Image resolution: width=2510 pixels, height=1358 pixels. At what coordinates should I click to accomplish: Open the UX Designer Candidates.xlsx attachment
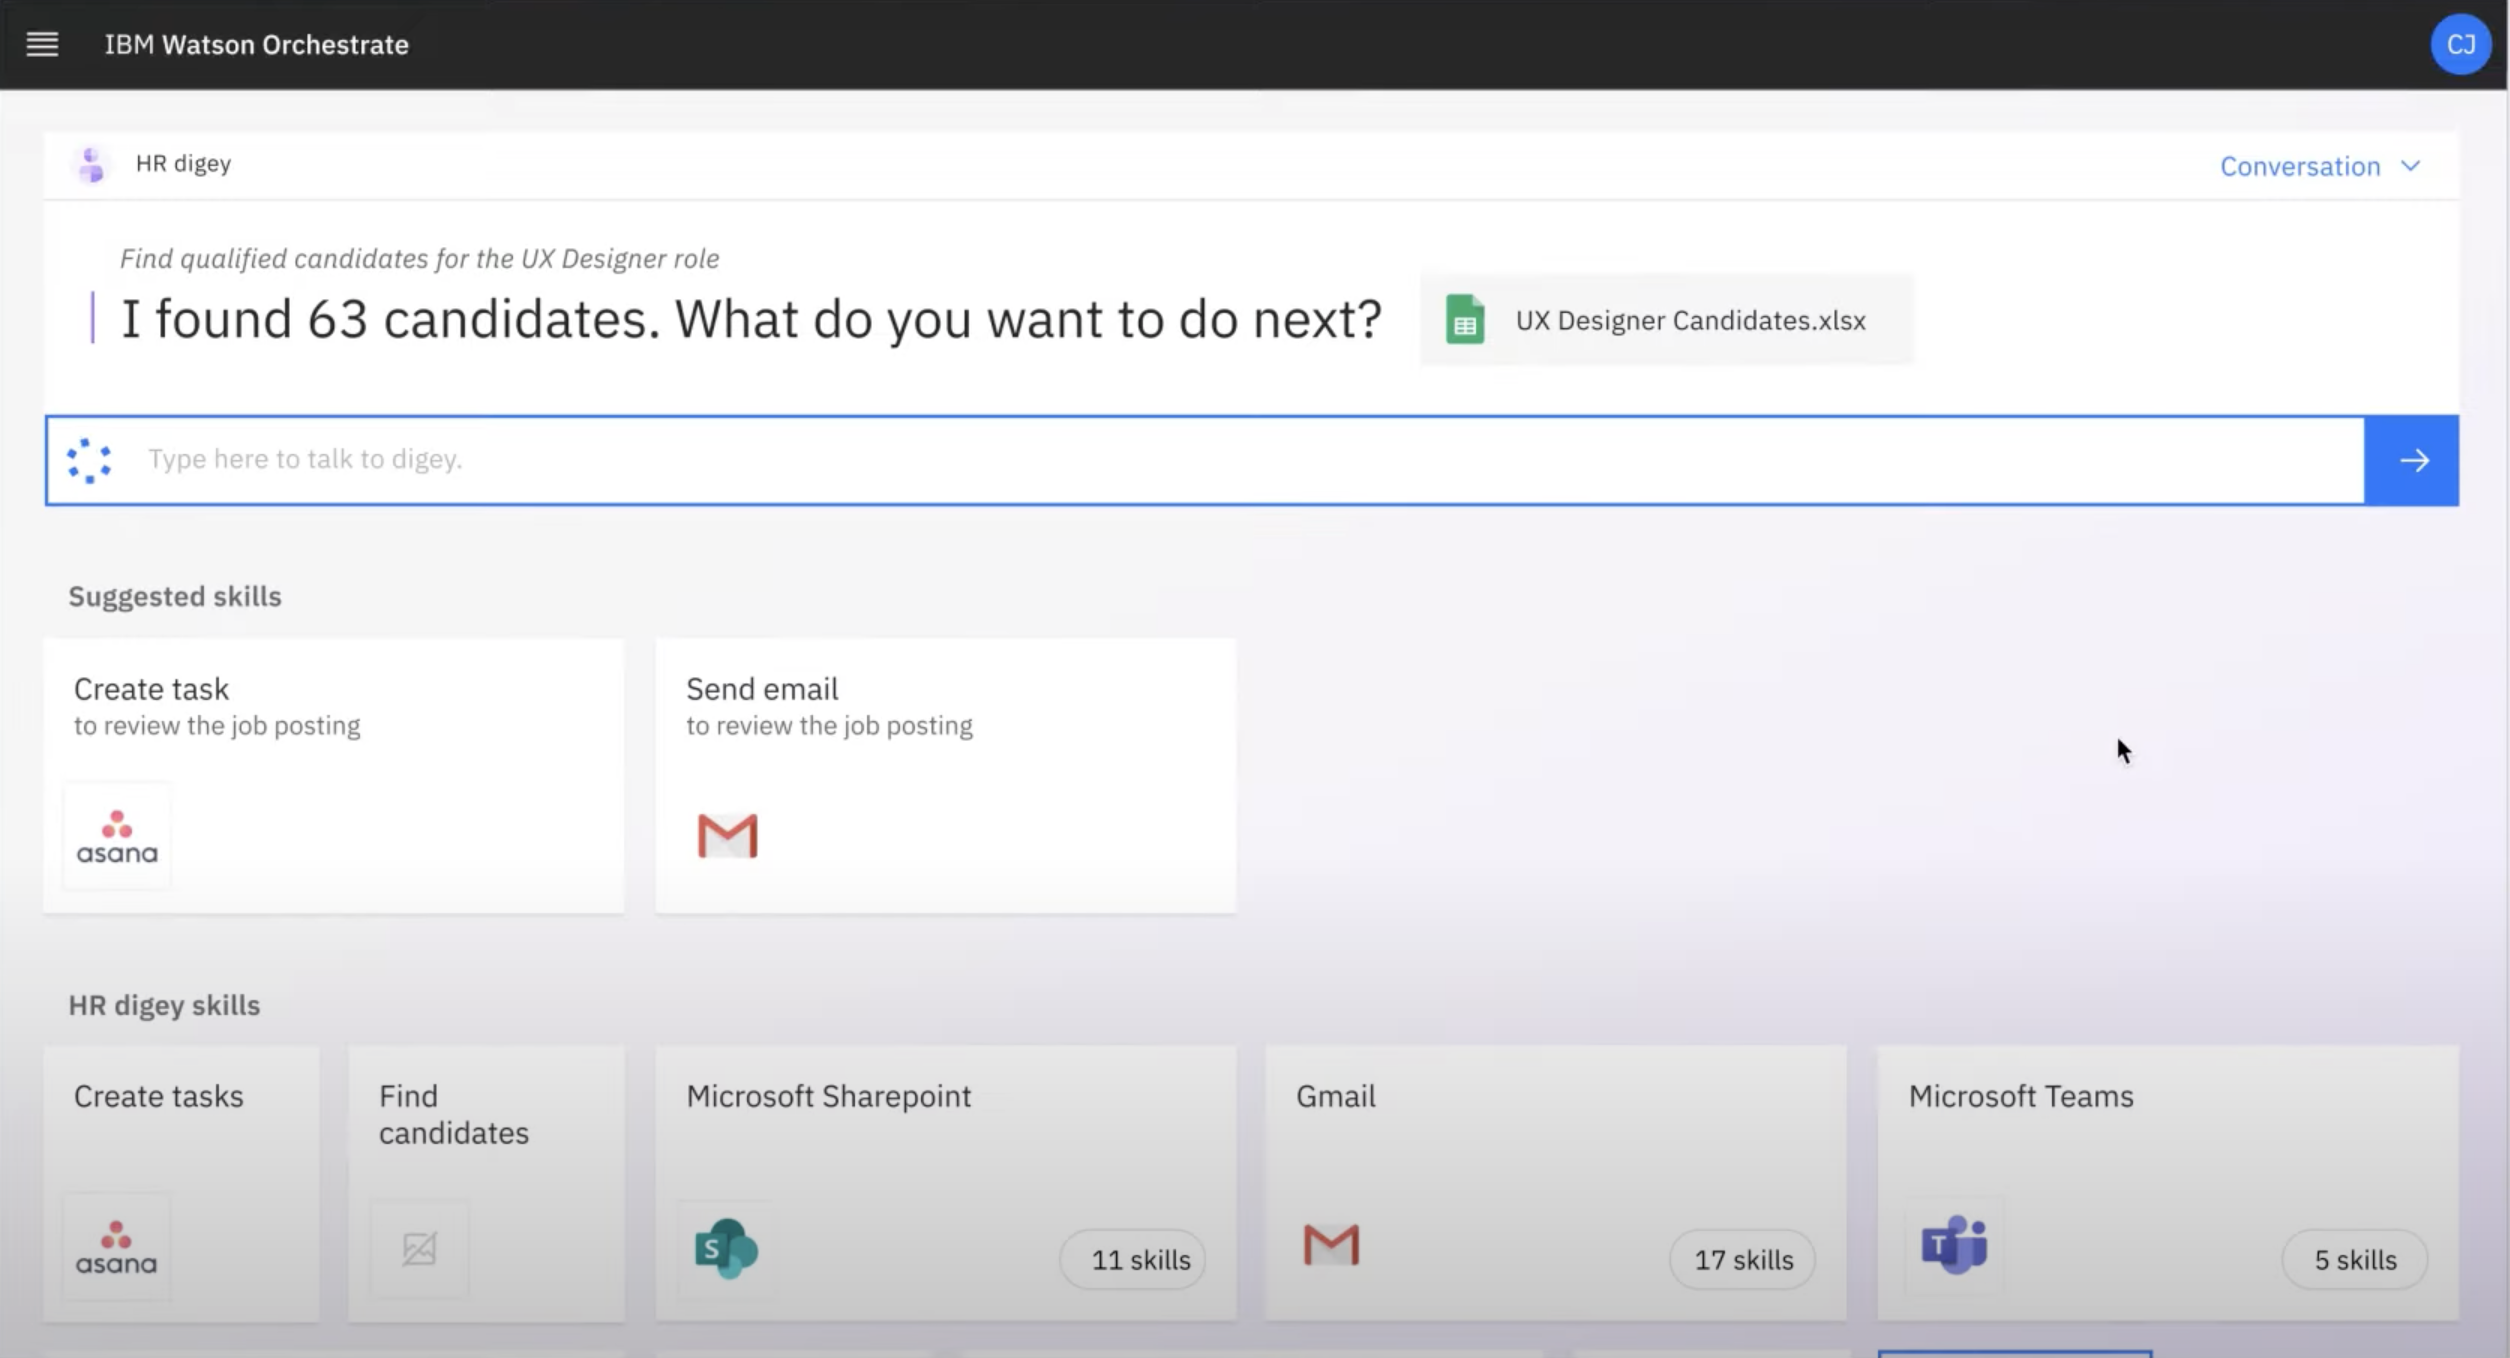coord(1666,320)
